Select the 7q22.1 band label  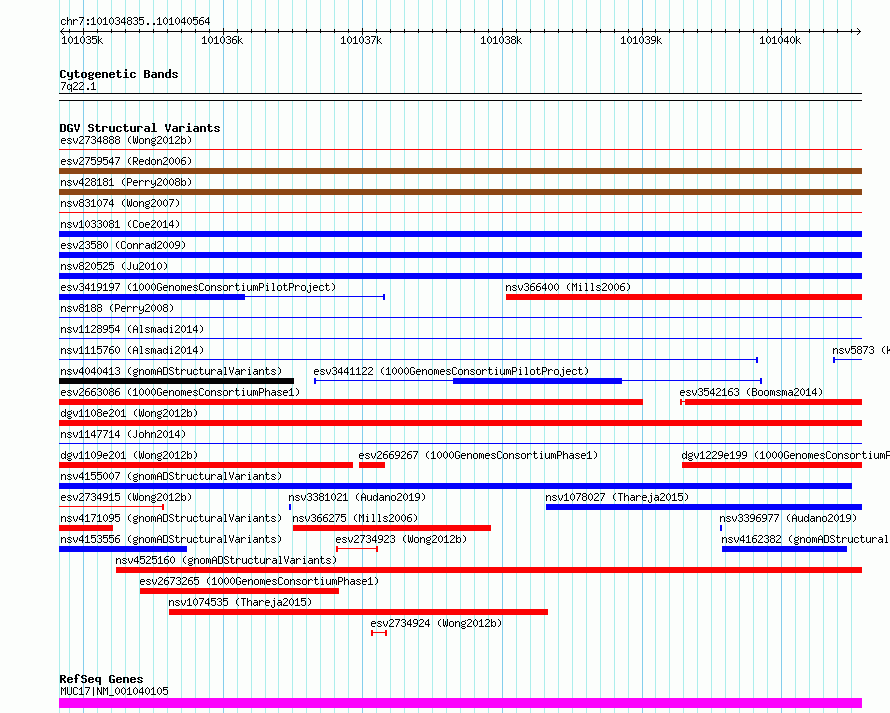(x=78, y=86)
